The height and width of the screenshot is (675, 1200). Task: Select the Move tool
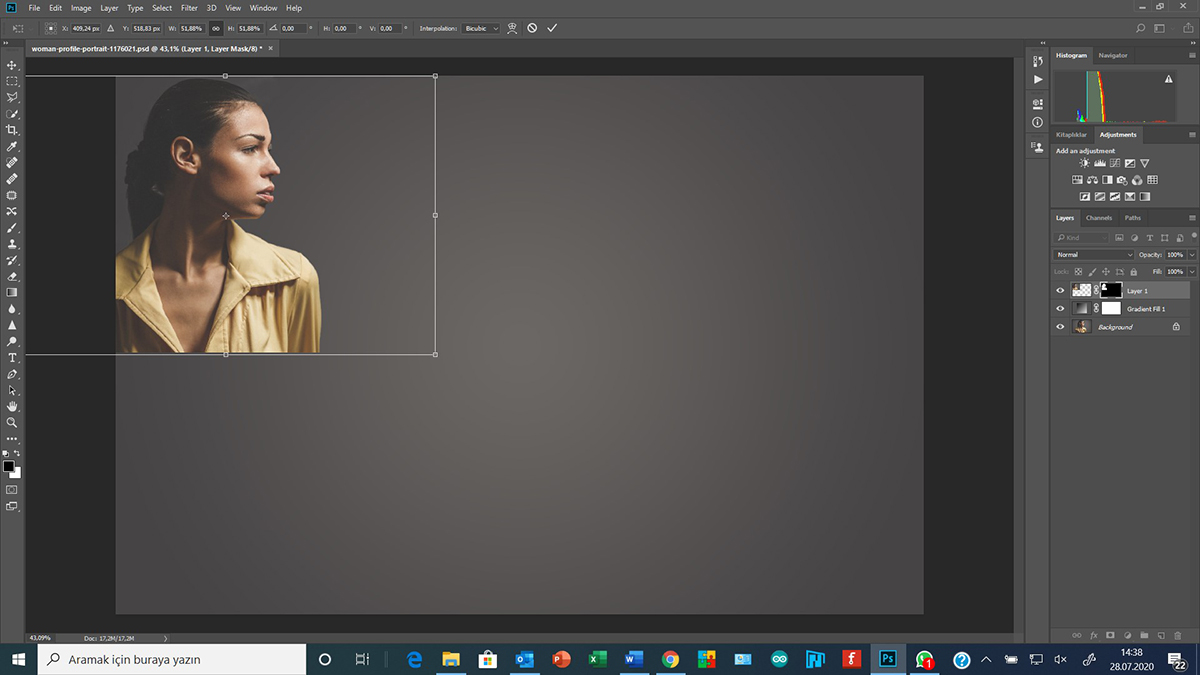[x=12, y=65]
